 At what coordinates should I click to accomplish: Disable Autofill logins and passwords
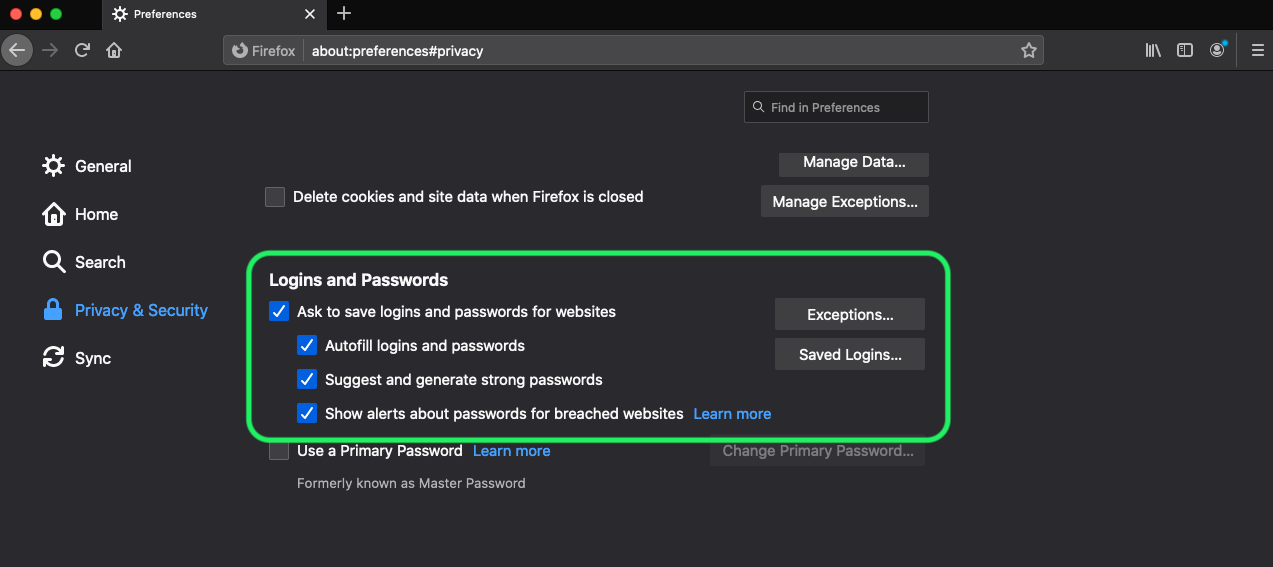307,346
